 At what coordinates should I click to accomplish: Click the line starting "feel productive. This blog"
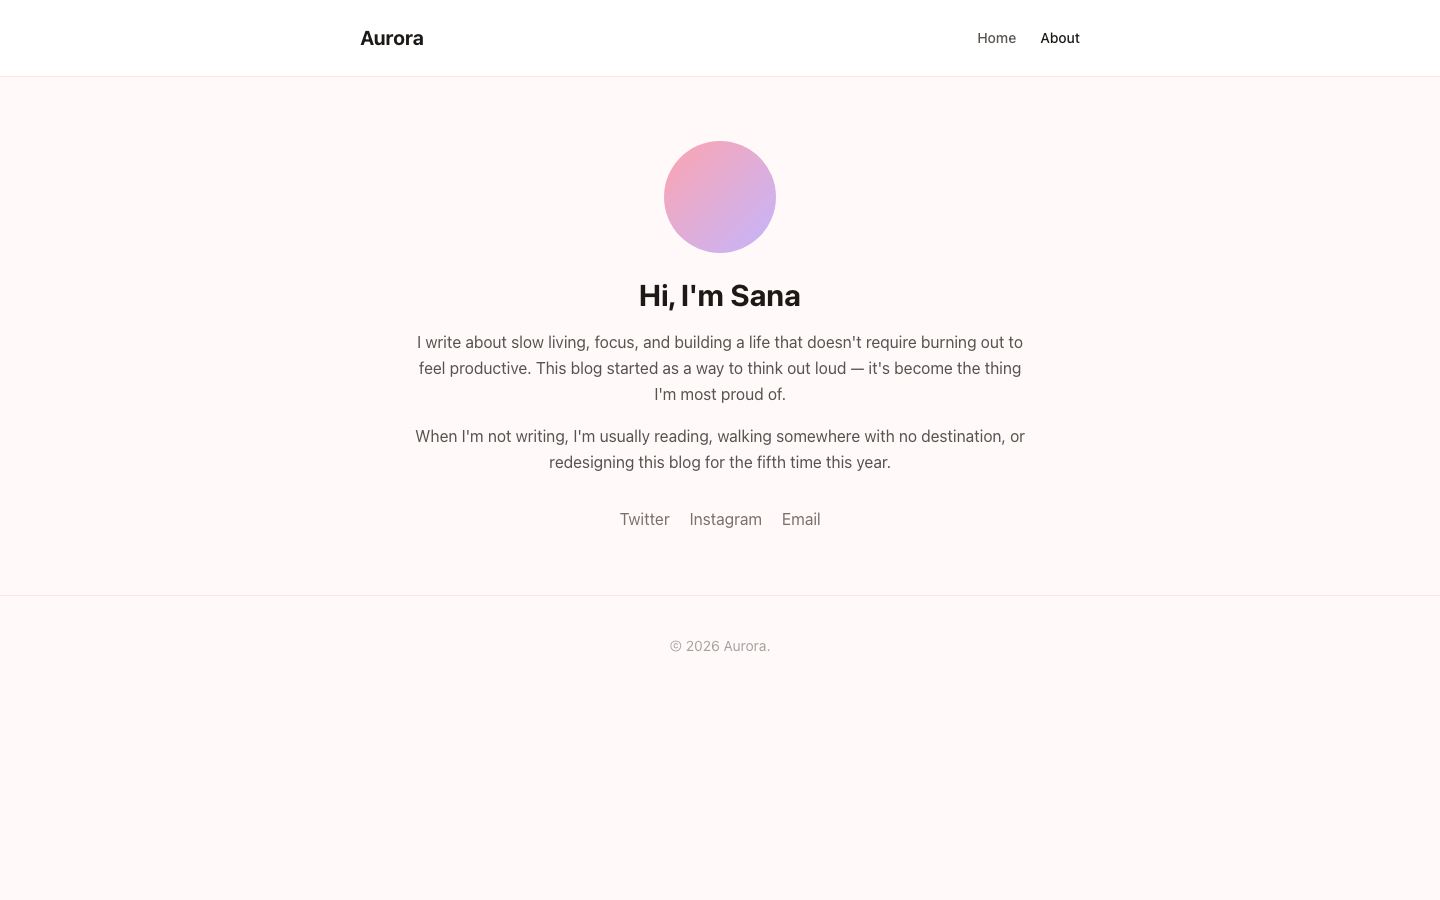(x=720, y=368)
